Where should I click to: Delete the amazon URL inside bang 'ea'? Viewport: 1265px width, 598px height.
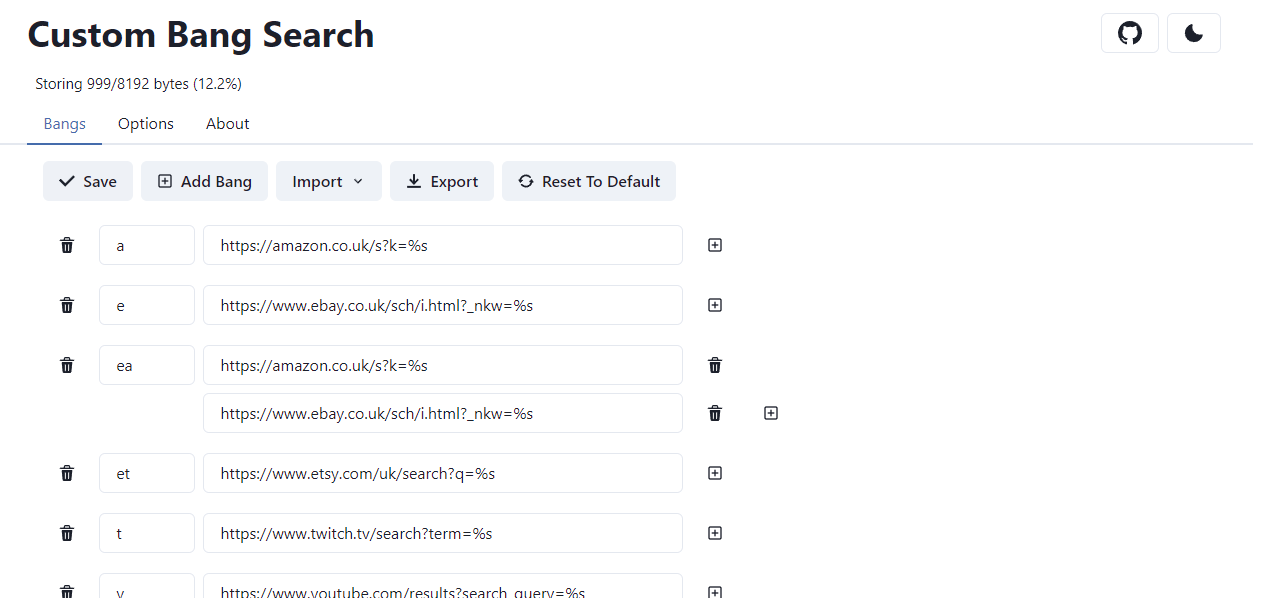[714, 365]
